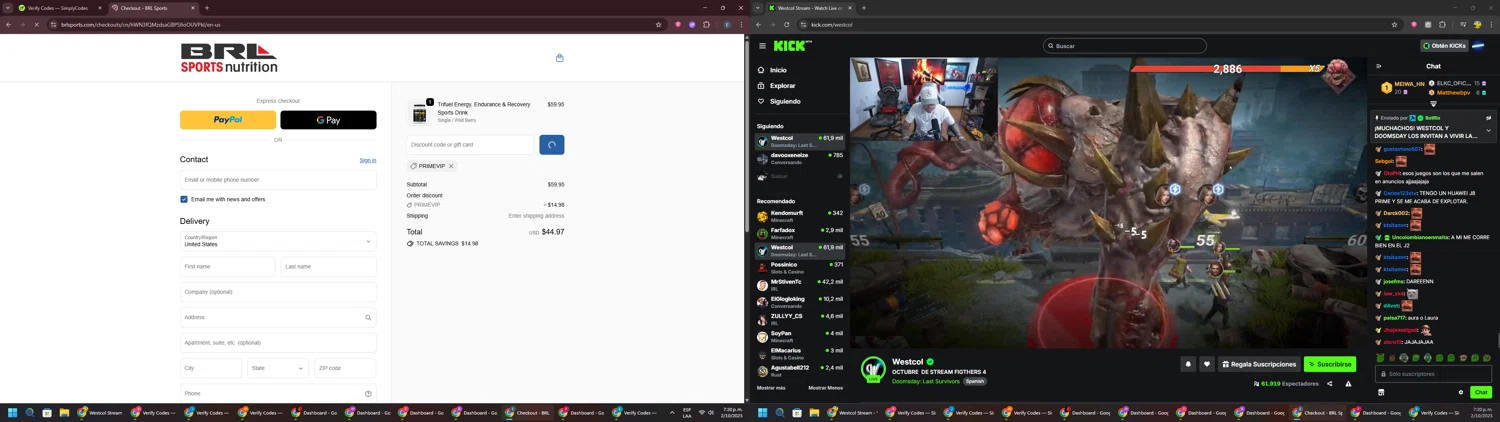This screenshot has height=422, width=1500.
Task: Toggle stream notification bell icon
Action: (x=1188, y=364)
